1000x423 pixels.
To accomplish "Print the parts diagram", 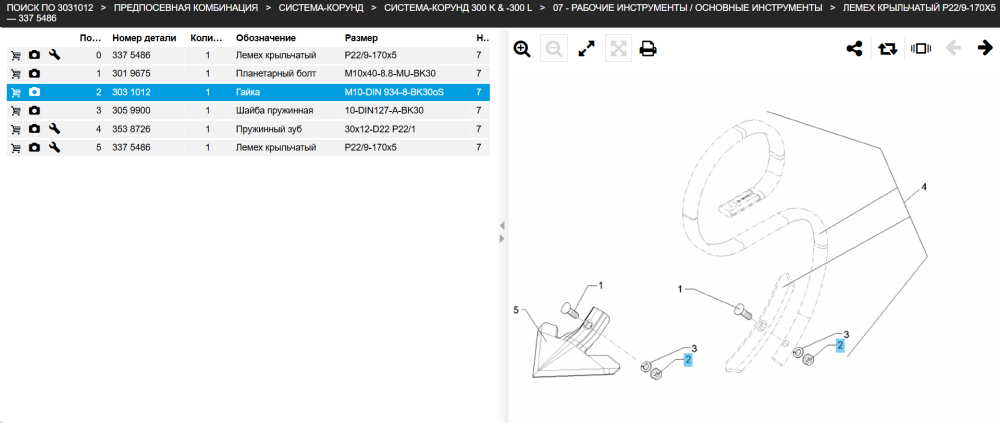I will coord(648,48).
